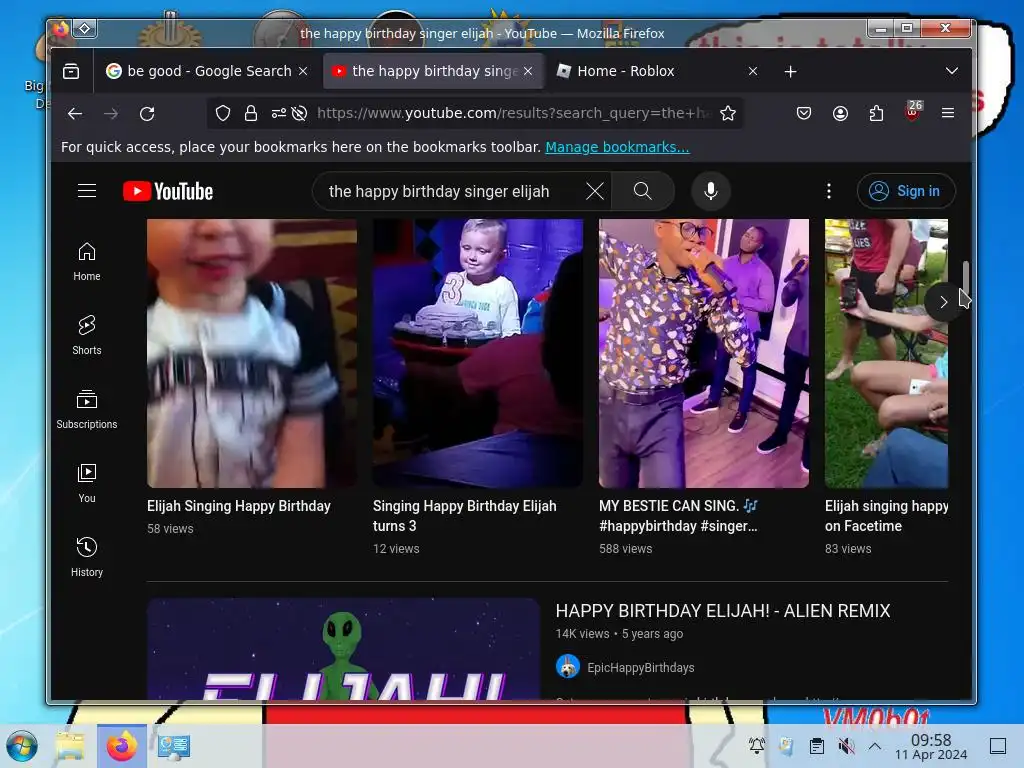
Task: Expand the system tray hidden icons arrow
Action: click(x=875, y=746)
